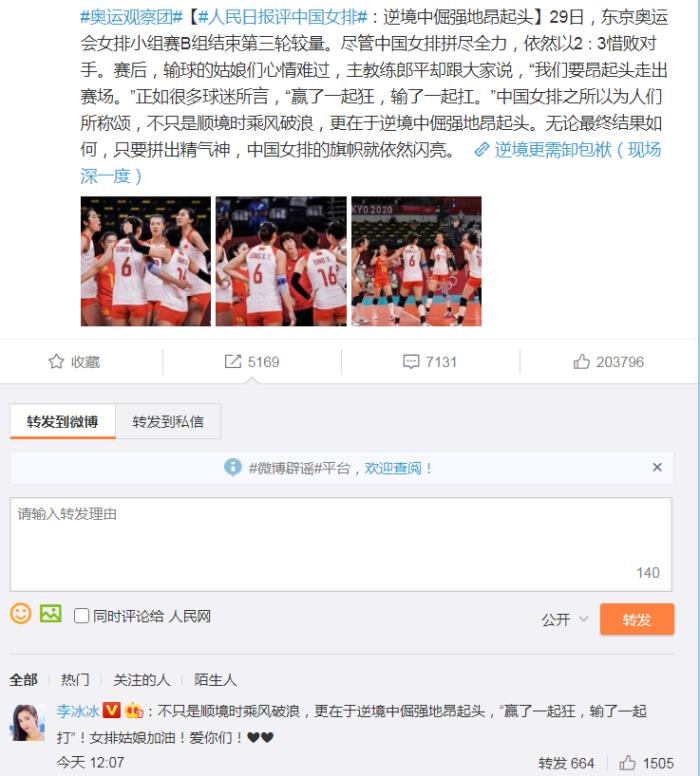The width and height of the screenshot is (700, 776).
Task: Open the #人民日报评中国女排# hashtag
Action: [x=282, y=17]
